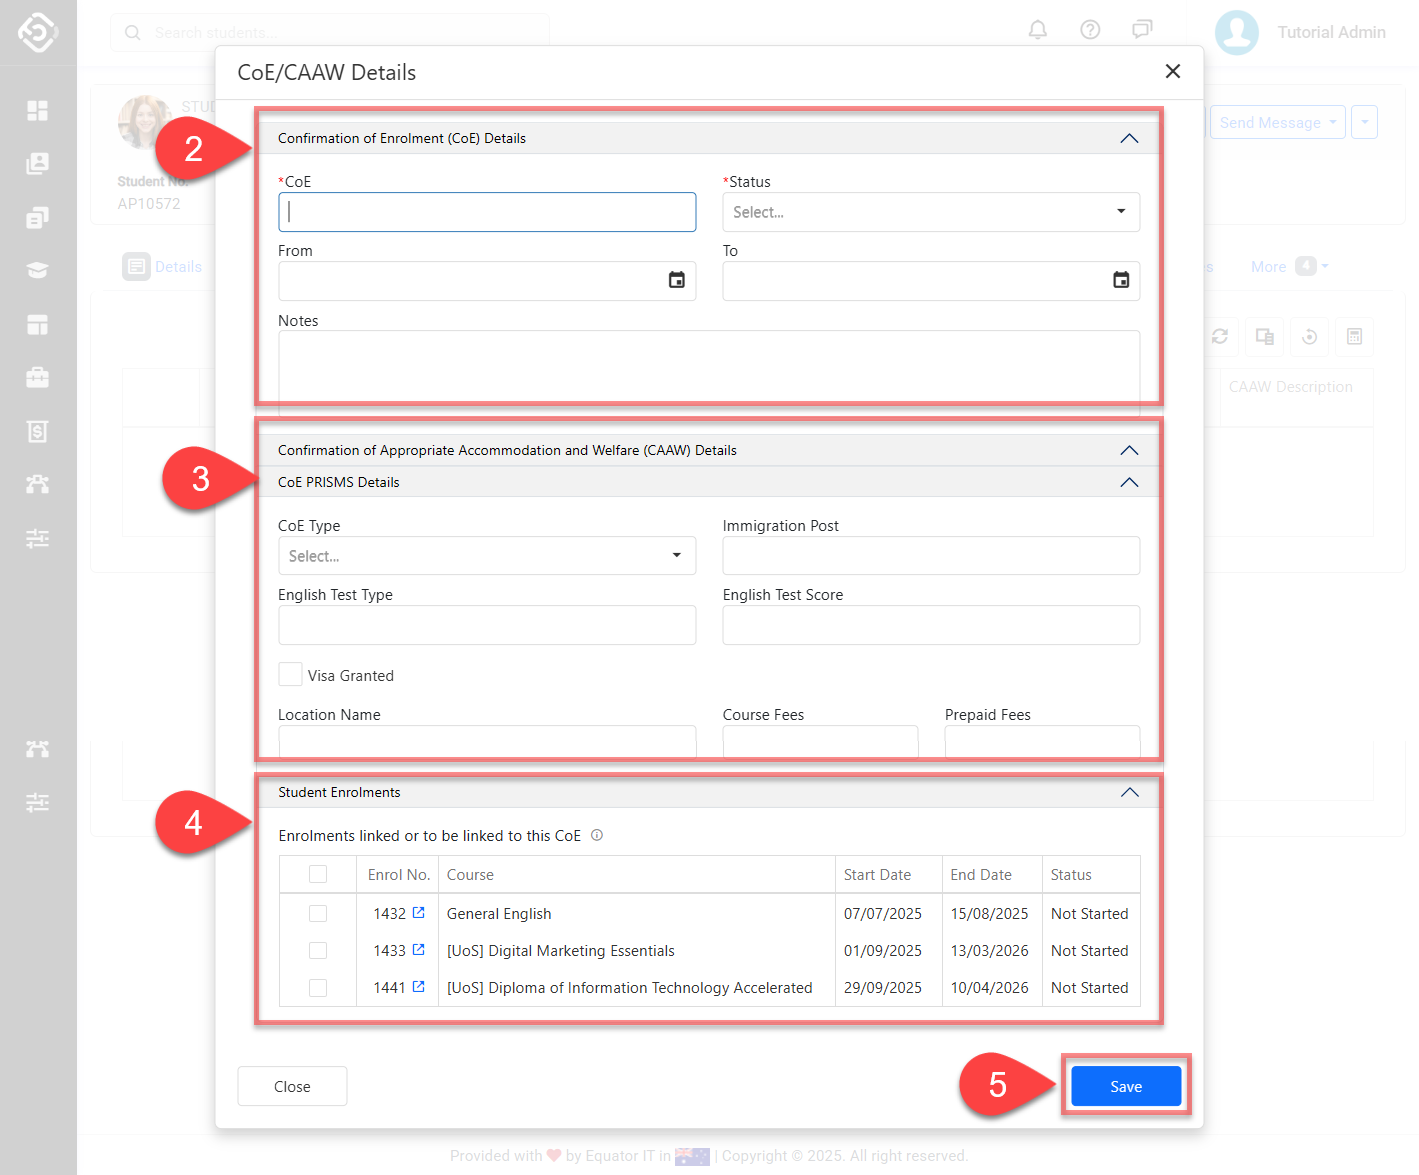
Task: Collapse Confirmation of Enrolment (CoE) Details section
Action: pos(1129,139)
